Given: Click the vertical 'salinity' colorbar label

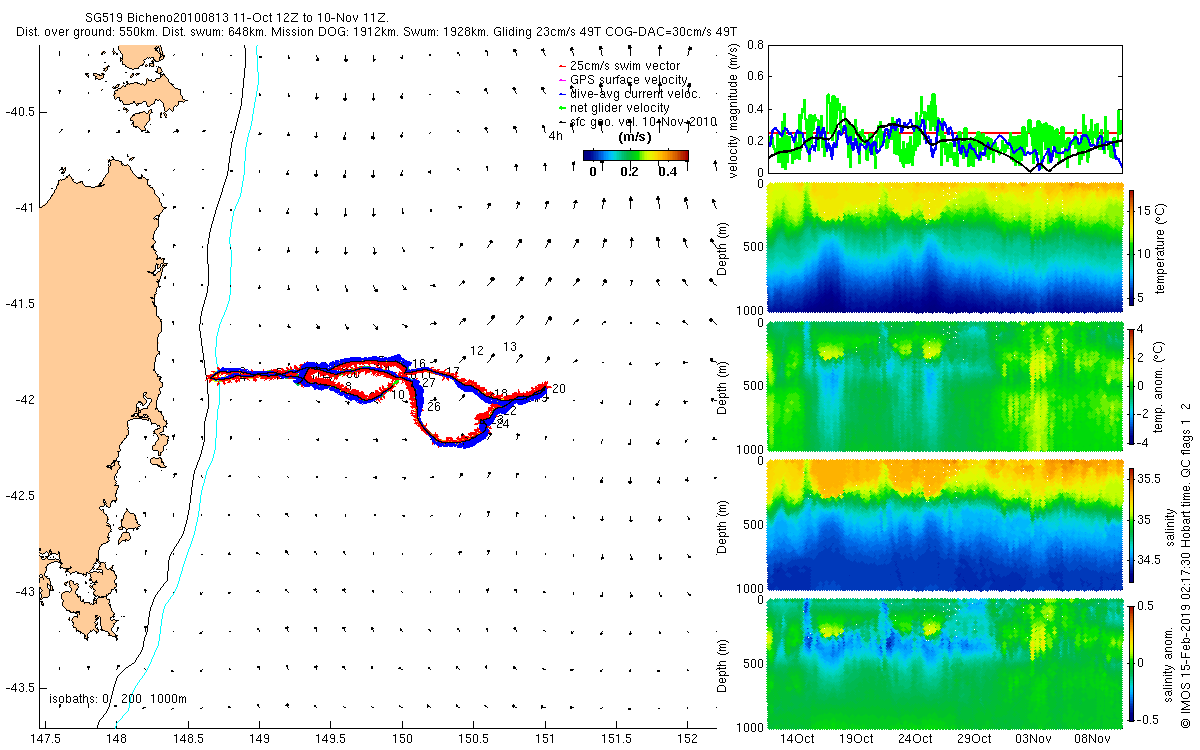Looking at the screenshot, I should [x=1172, y=525].
